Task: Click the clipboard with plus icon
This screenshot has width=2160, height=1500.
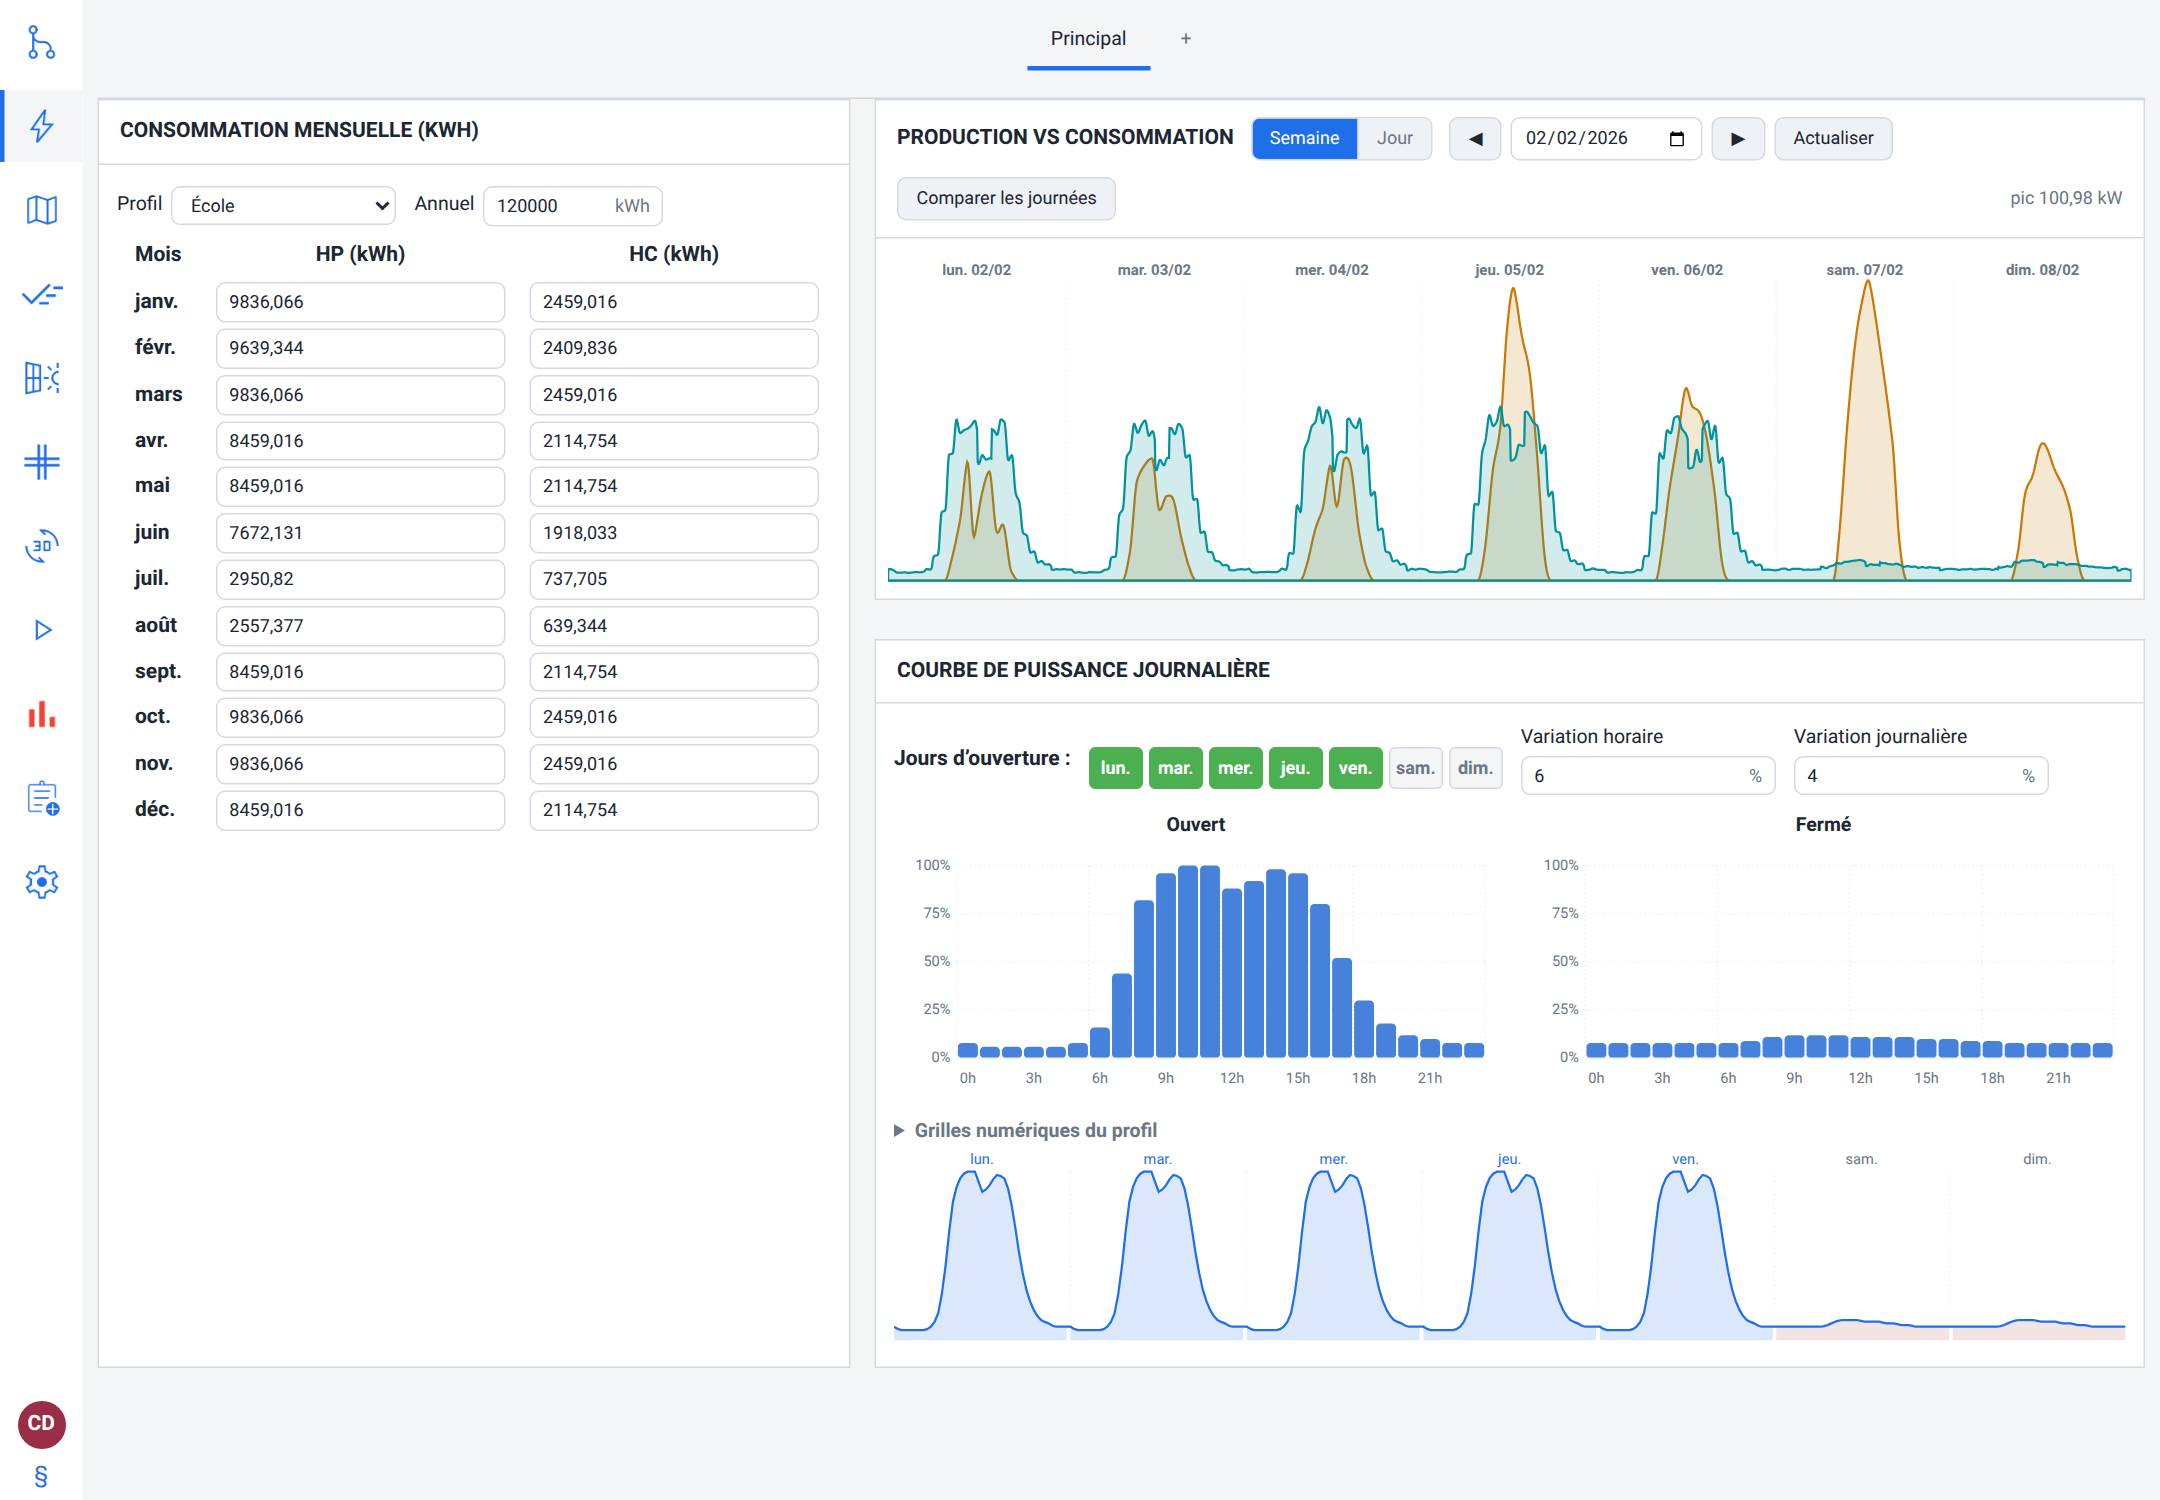Action: click(41, 798)
